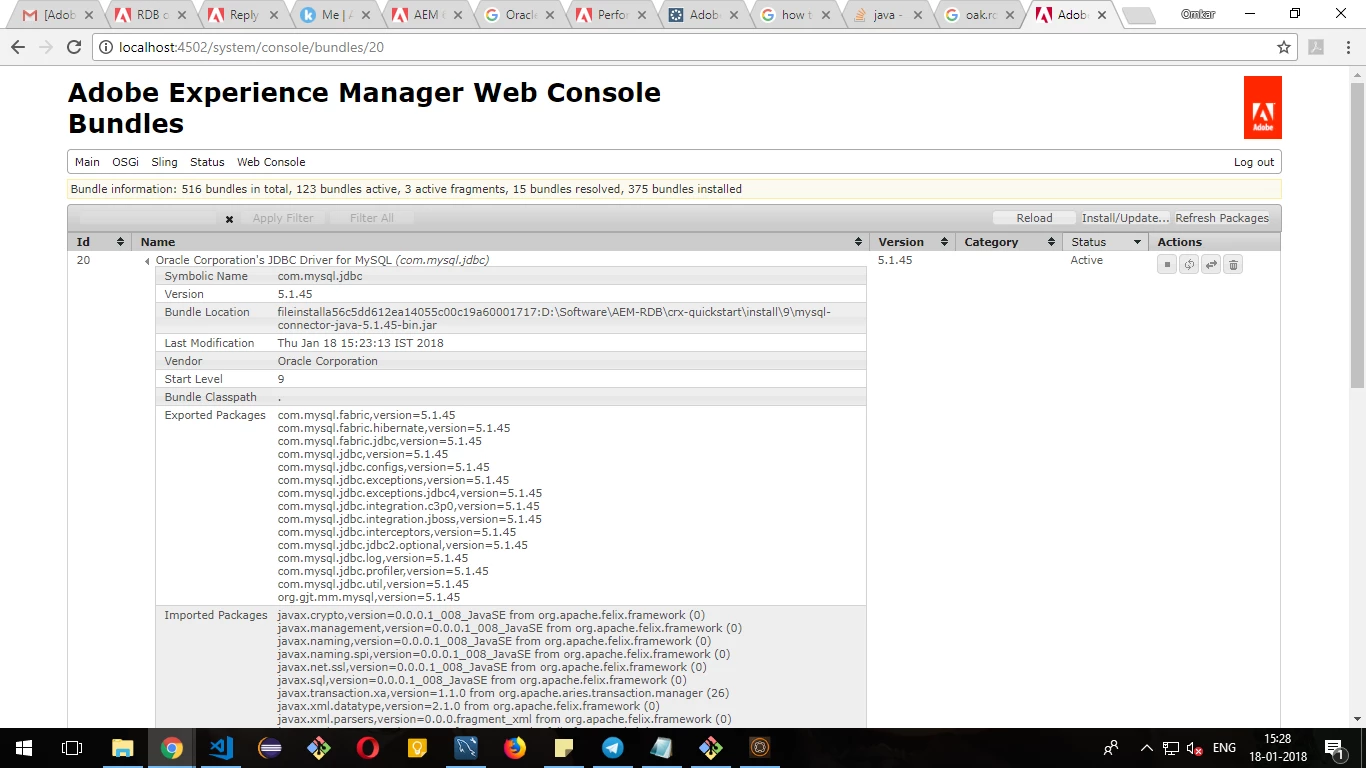Bookmark this page with the star icon
Viewport: 1366px width, 768px height.
tap(1284, 47)
